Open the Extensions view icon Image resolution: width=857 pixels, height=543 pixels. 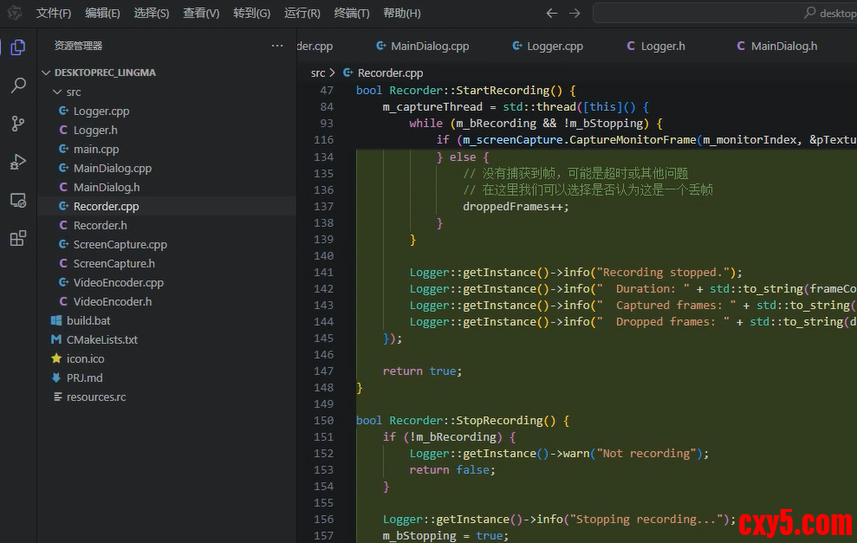pyautogui.click(x=18, y=238)
